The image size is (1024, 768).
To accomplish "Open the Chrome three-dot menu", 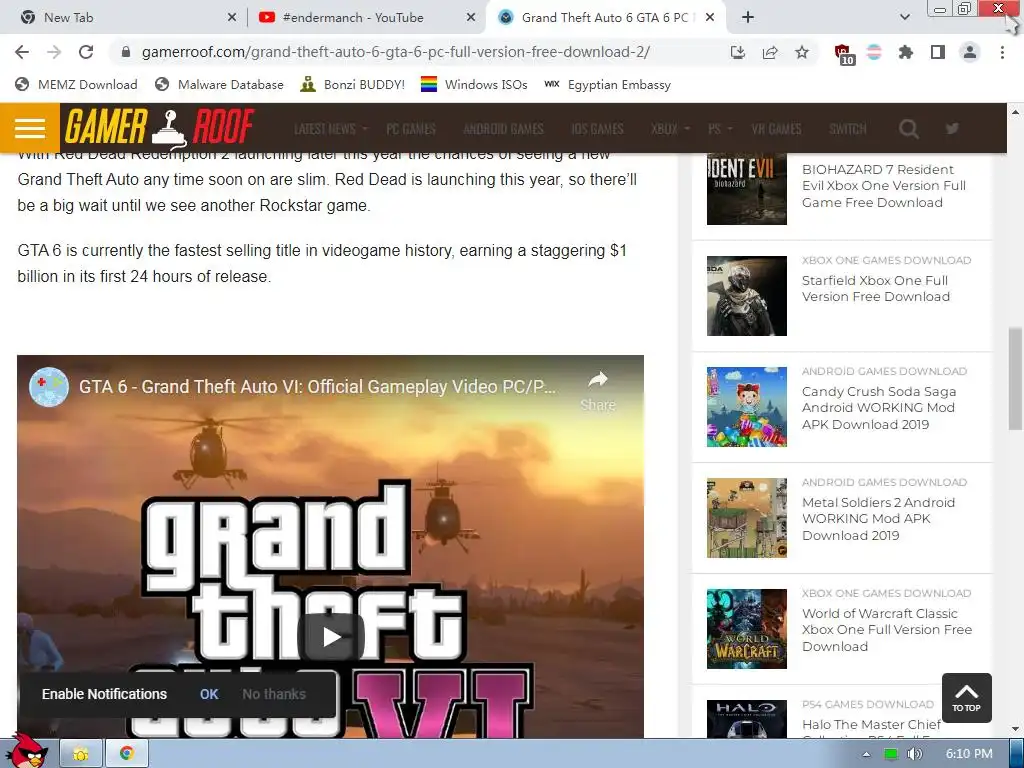I will click(x=1002, y=52).
